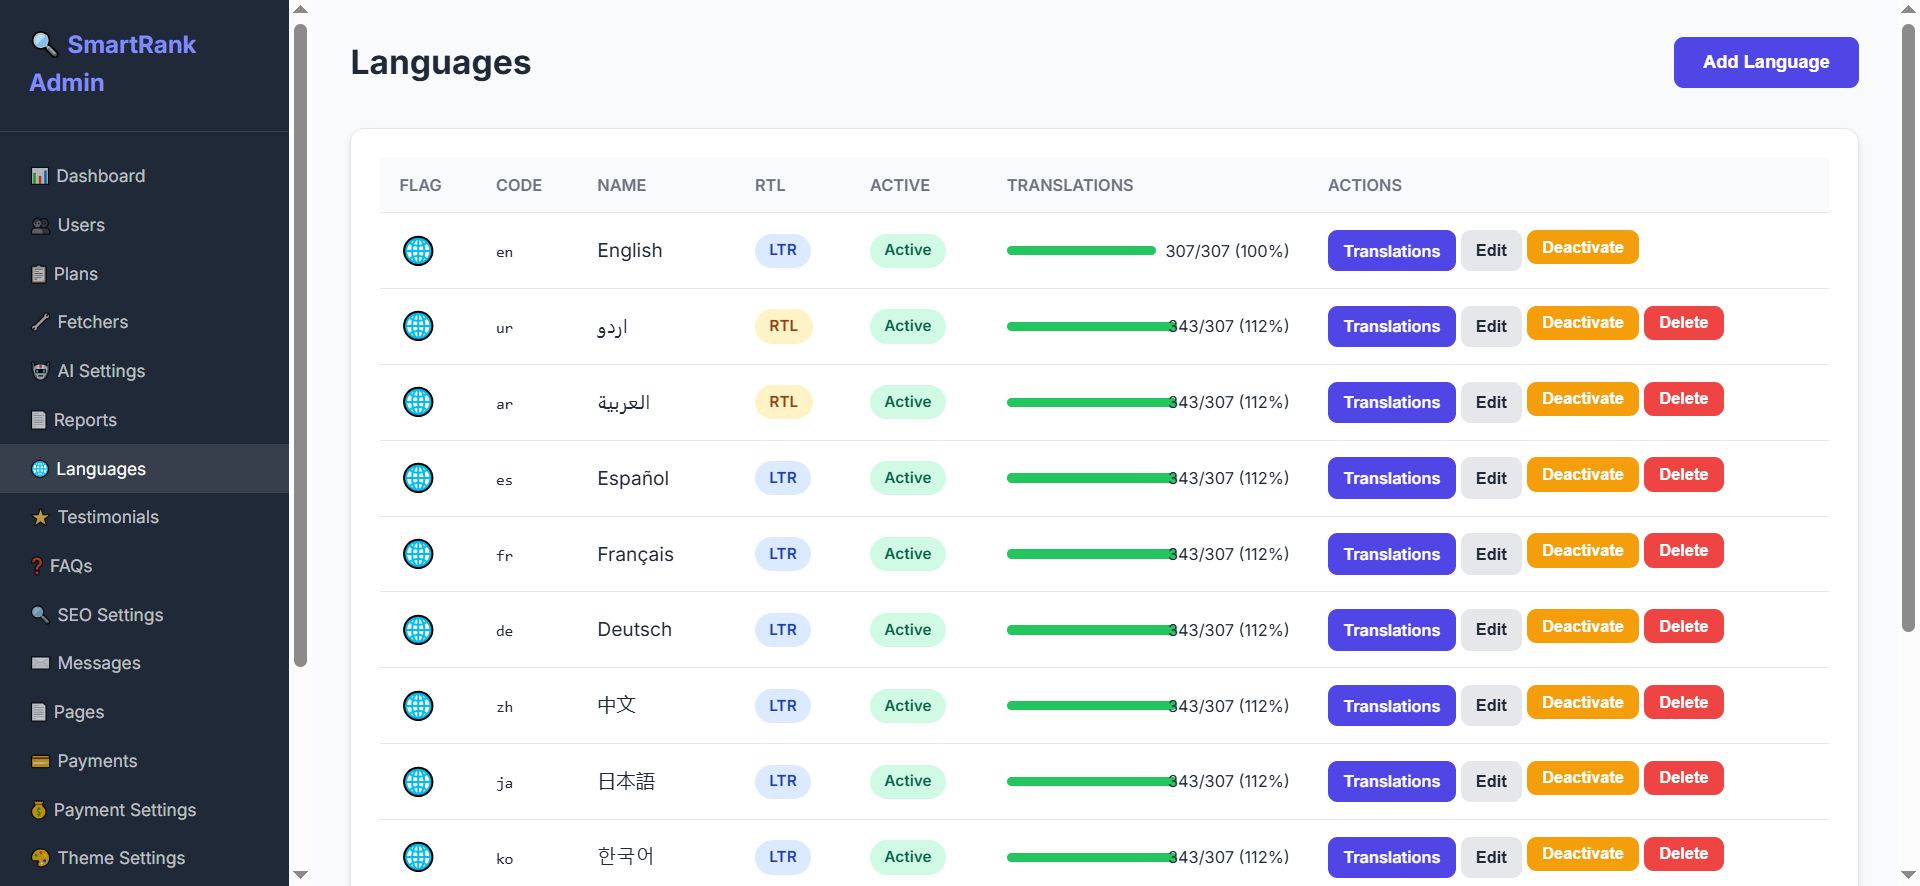Click the Messages envelope icon

tap(40, 664)
